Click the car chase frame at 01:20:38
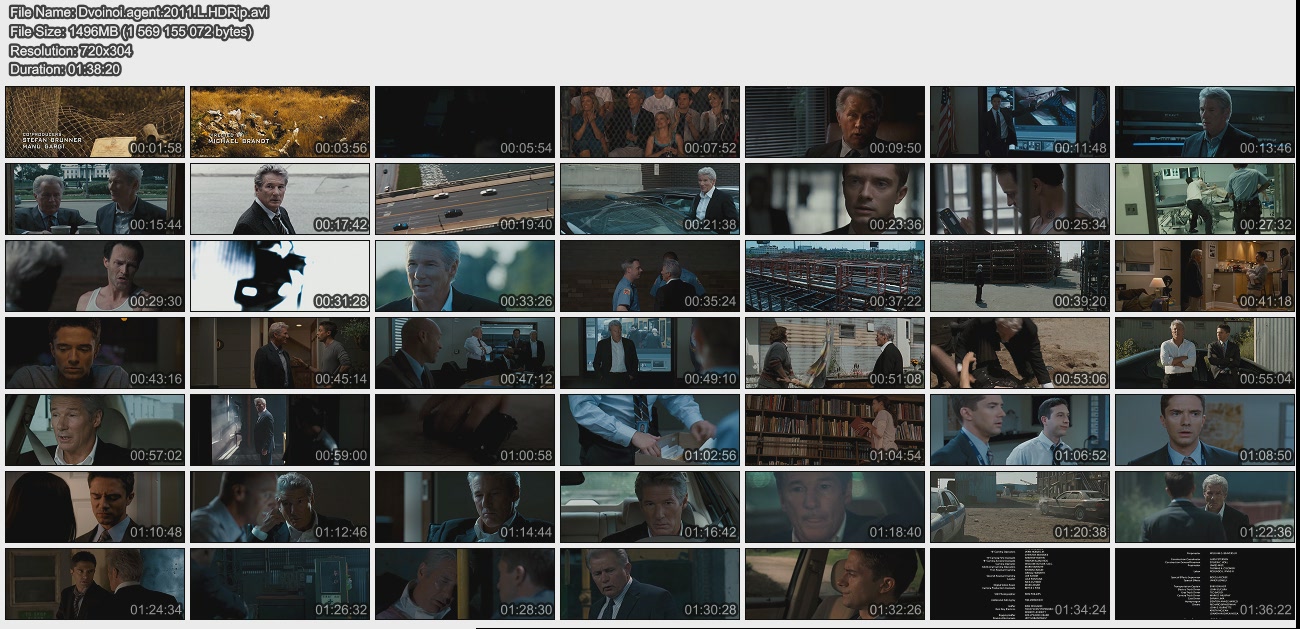 [x=1020, y=507]
